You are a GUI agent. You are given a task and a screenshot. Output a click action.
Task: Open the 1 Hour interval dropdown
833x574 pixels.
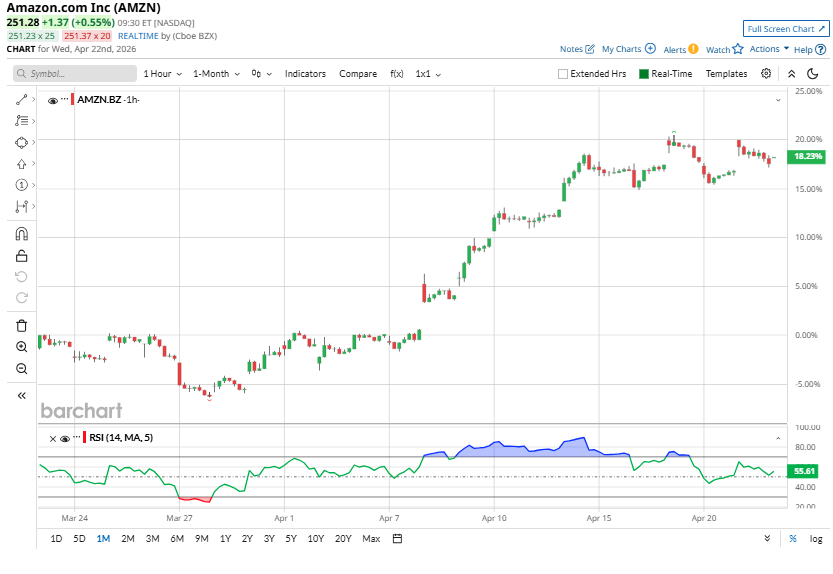click(162, 74)
